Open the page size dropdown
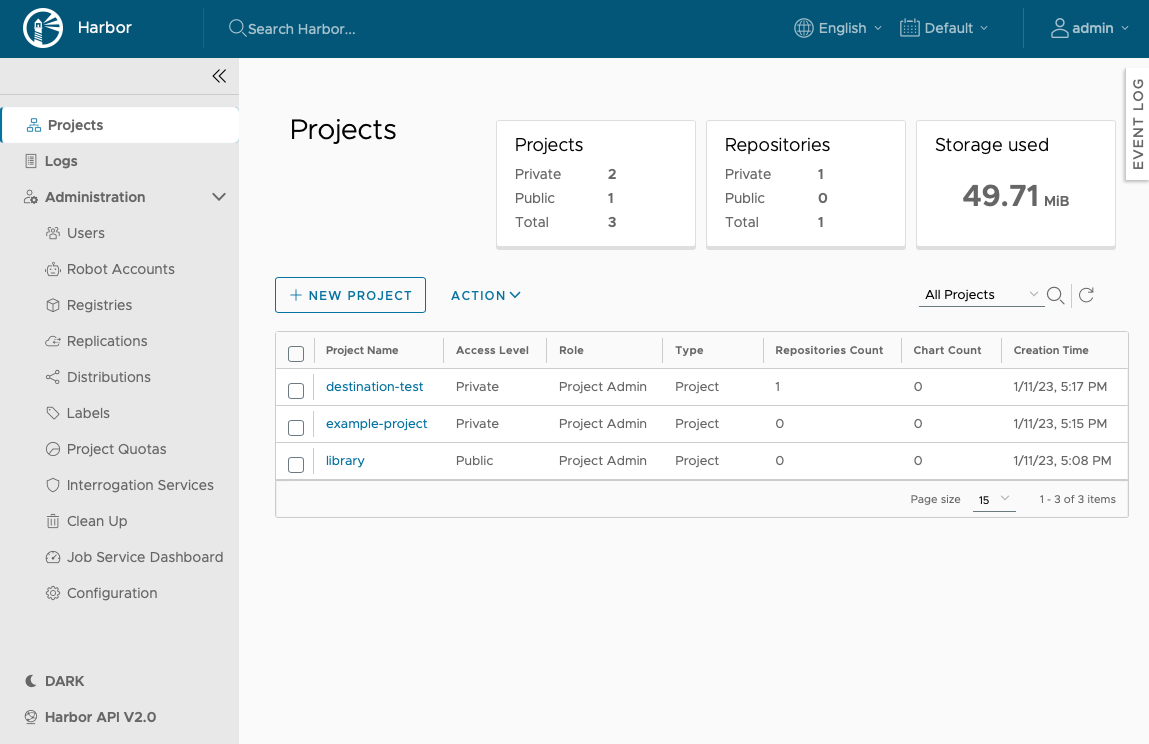The image size is (1149, 744). coord(994,499)
